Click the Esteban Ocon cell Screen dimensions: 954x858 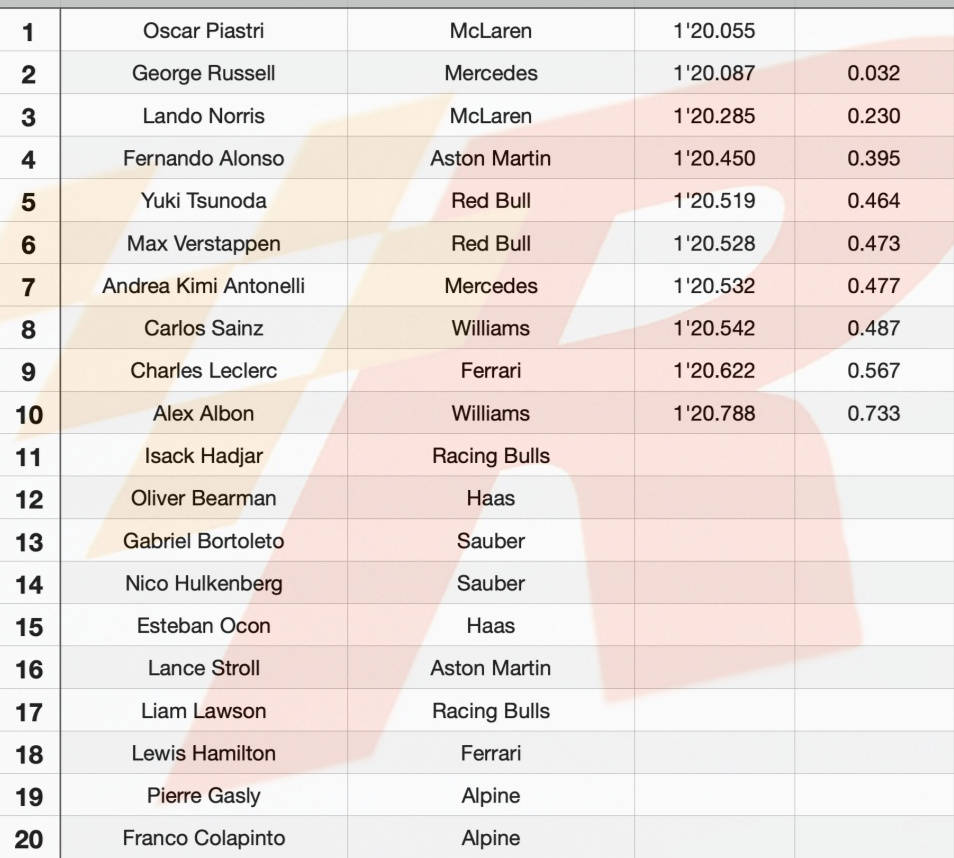coord(204,626)
